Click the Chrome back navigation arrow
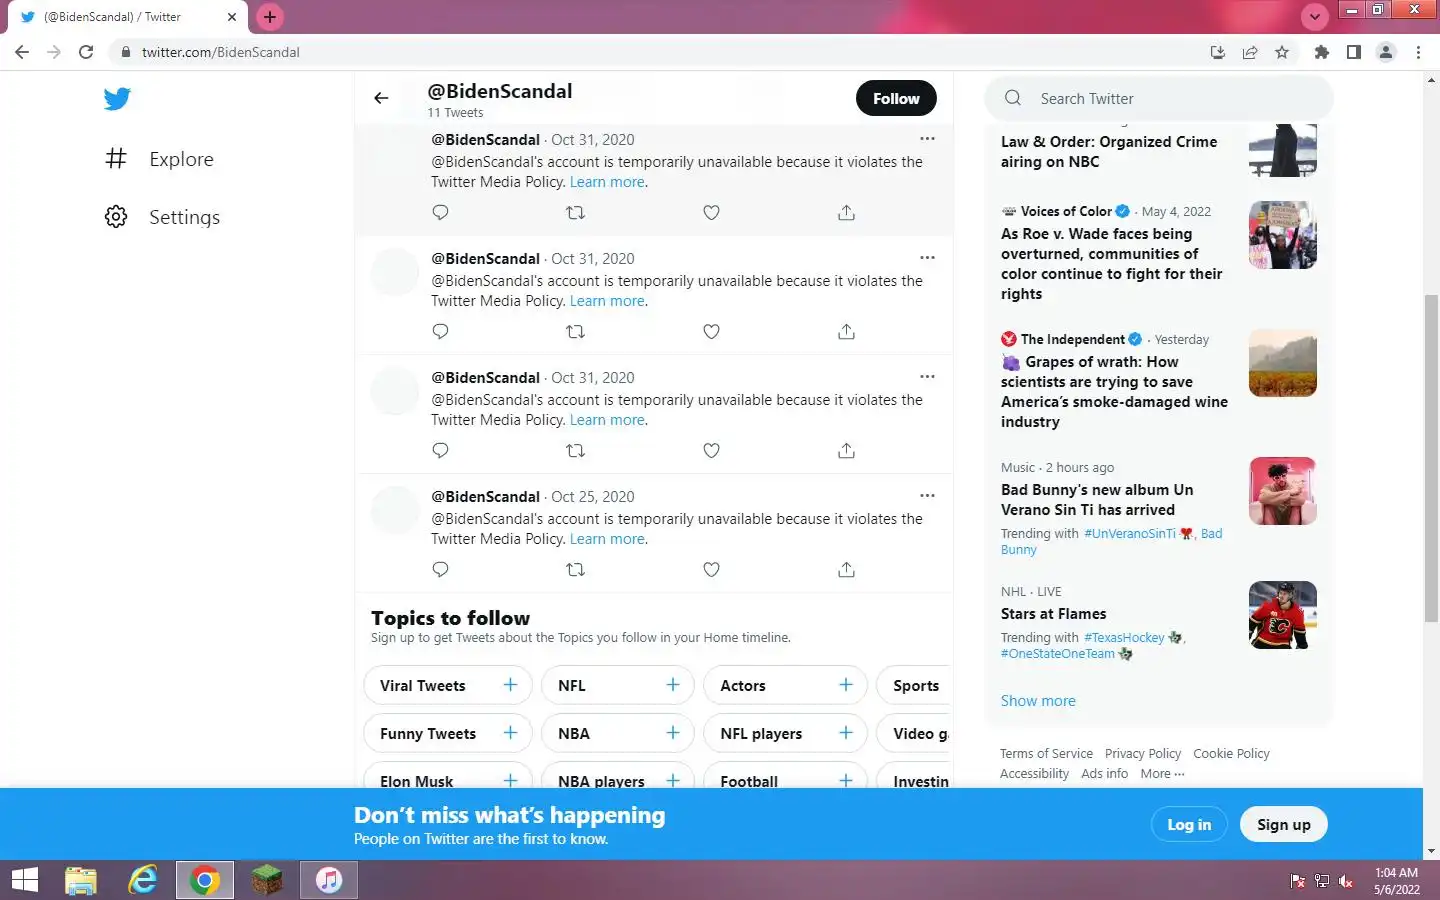This screenshot has height=900, width=1440. 22,52
